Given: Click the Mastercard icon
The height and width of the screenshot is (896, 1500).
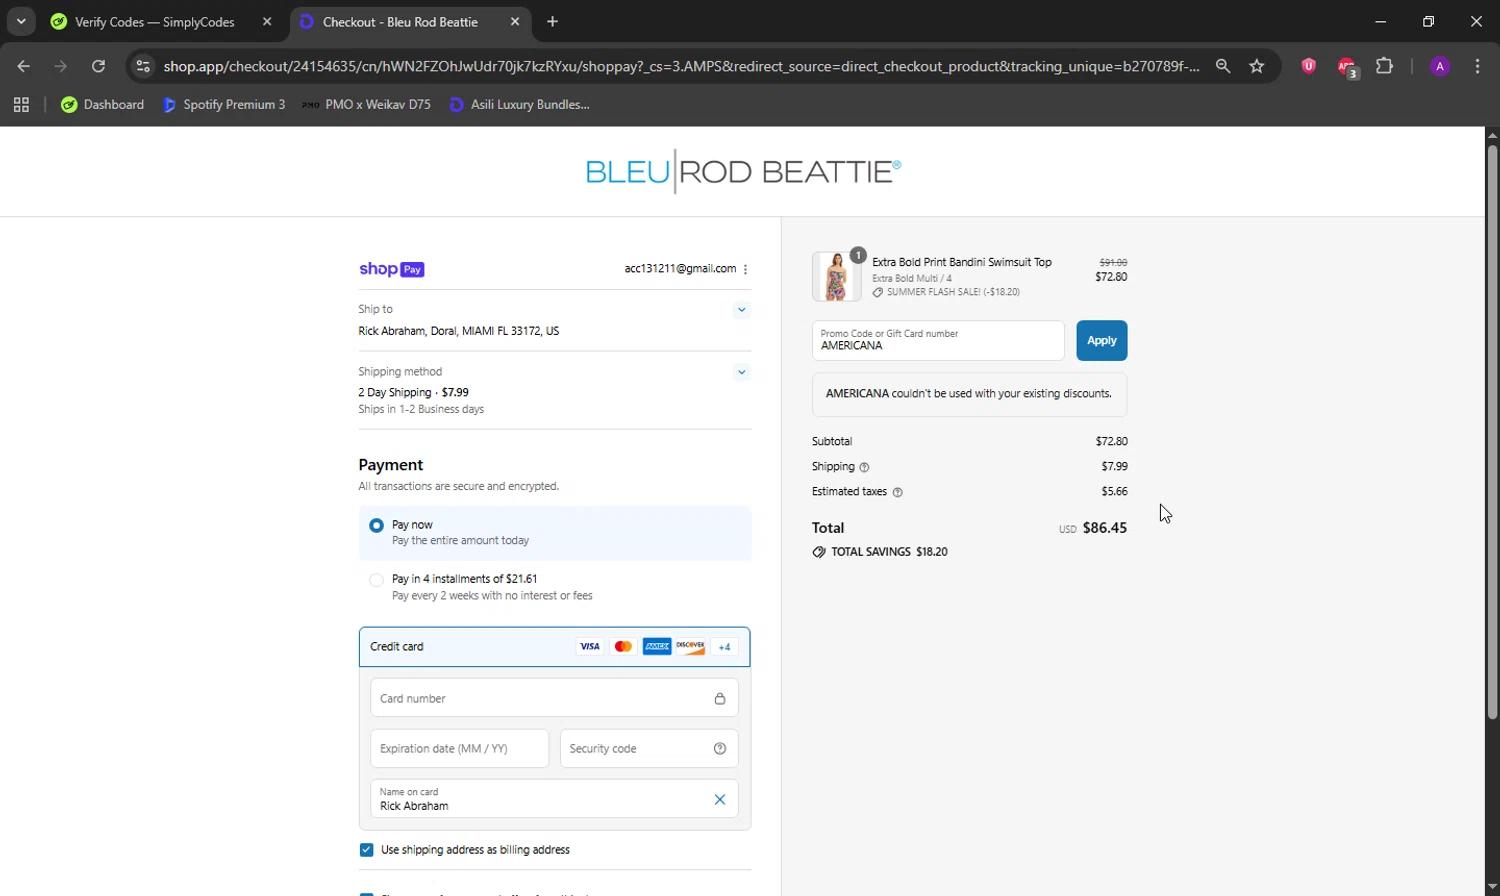Looking at the screenshot, I should pos(623,646).
